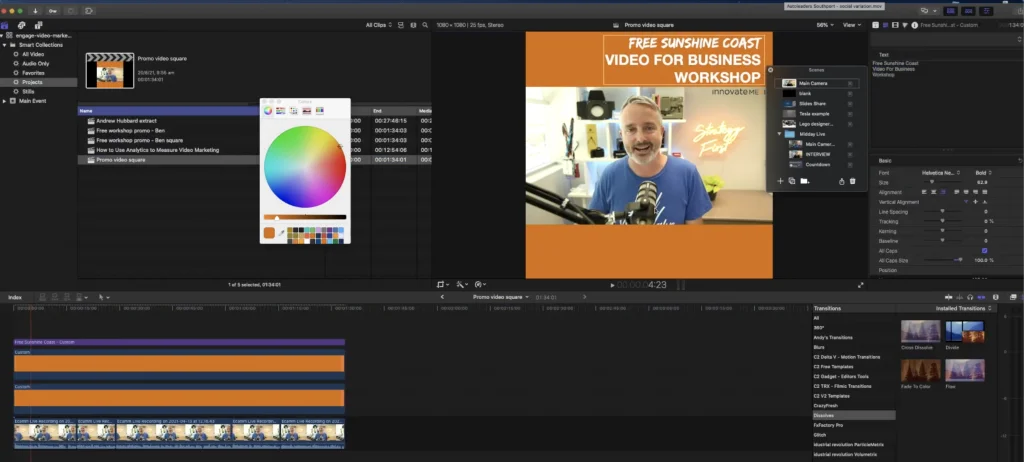The width and height of the screenshot is (1024, 462).
Task: Adjust the Tracking slider
Action: click(942, 222)
